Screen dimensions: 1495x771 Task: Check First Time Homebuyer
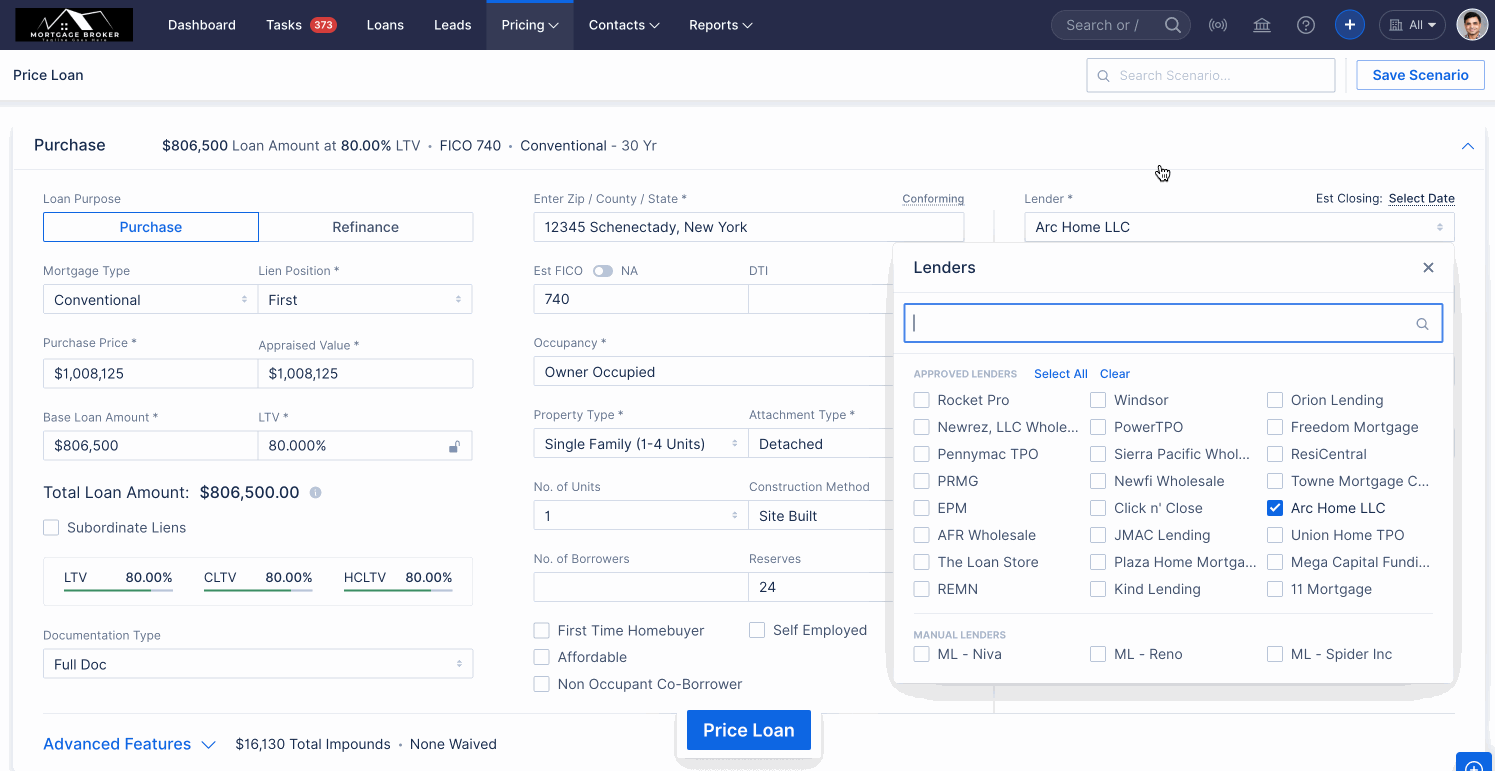click(x=542, y=630)
